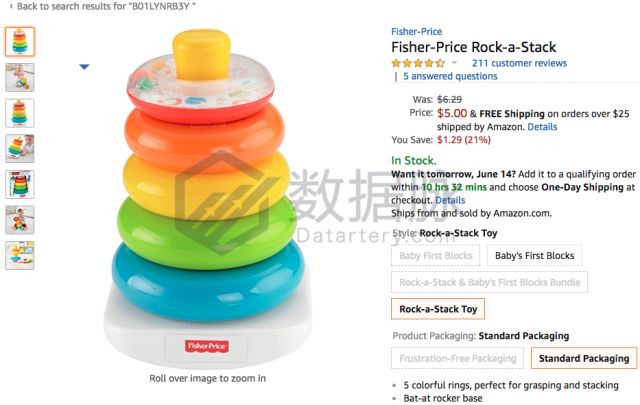Select Frustration-Free Packaging option
Image resolution: width=640 pixels, height=405 pixels.
click(x=458, y=358)
